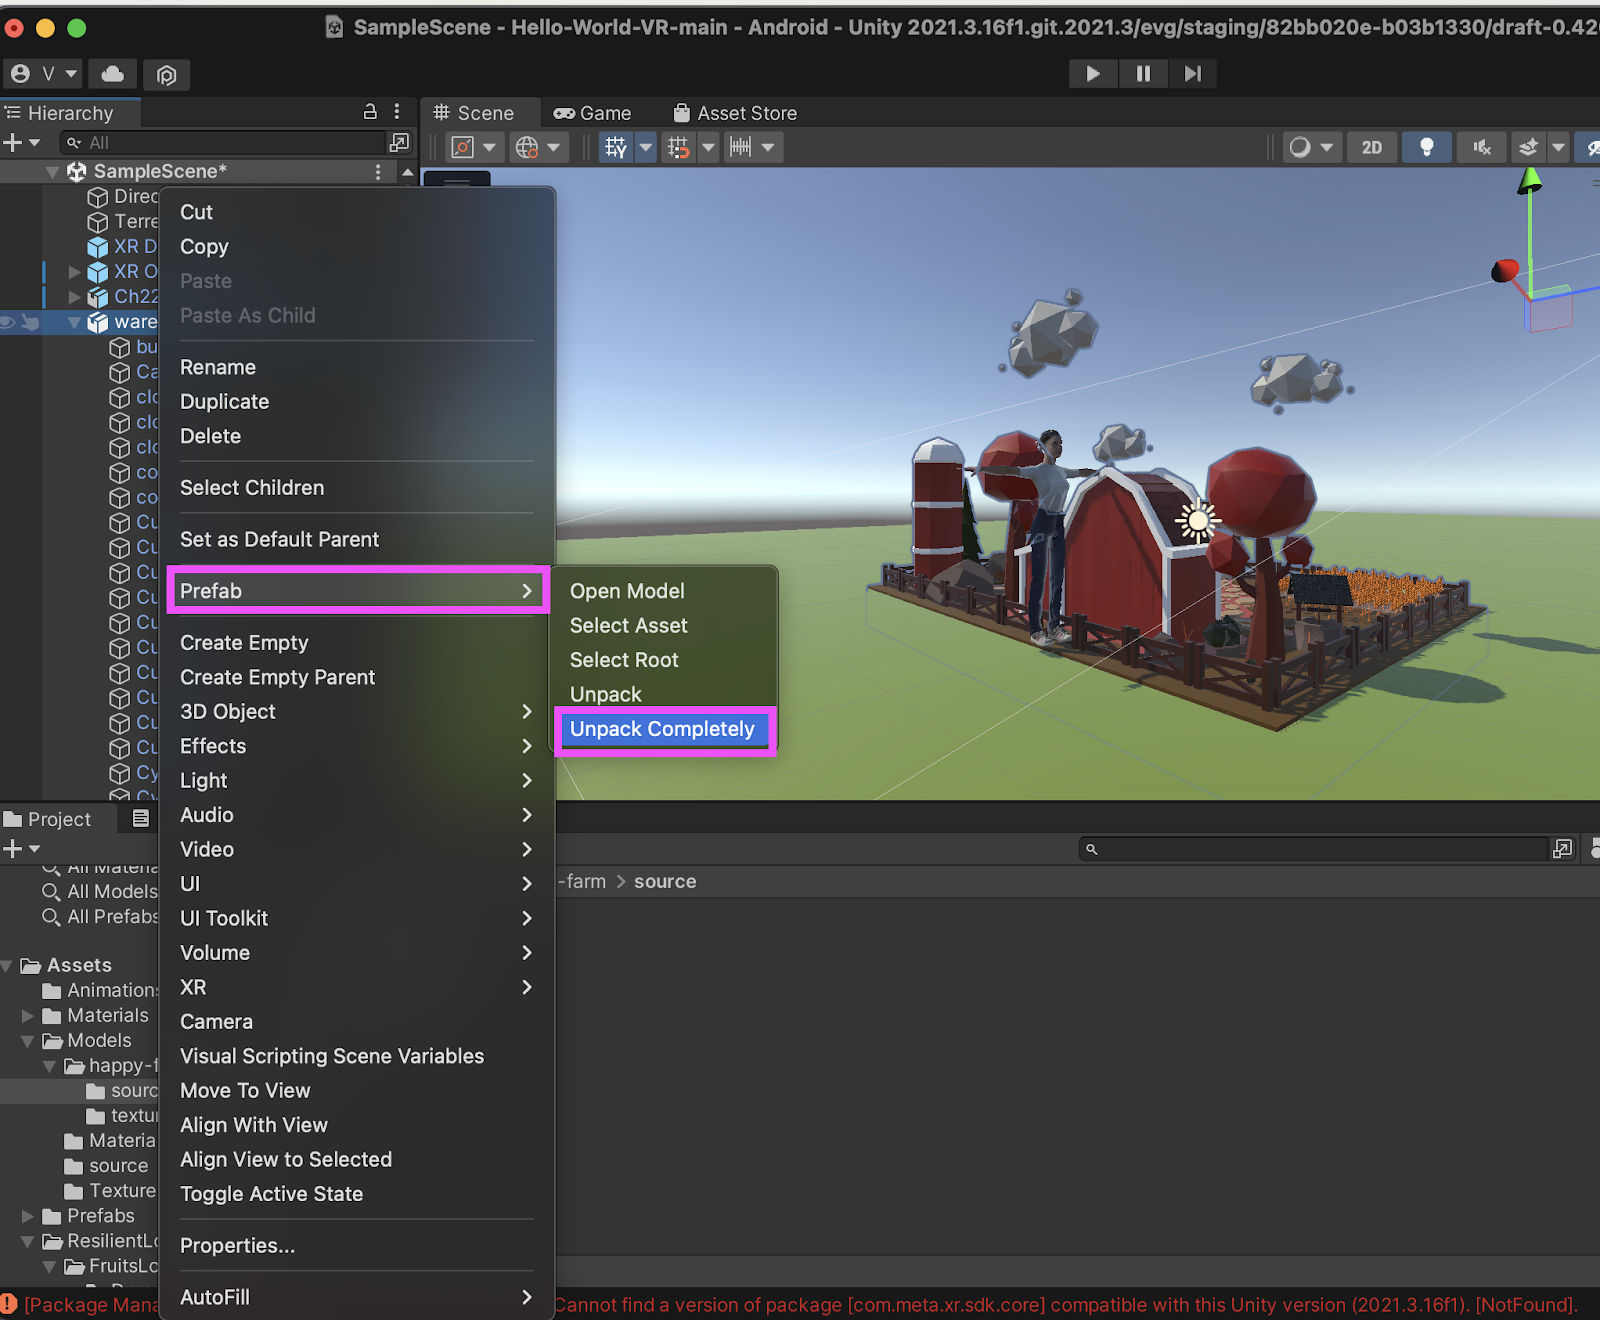Collapse the Models folder in Project
Screen dimensions: 1600x1320
[x=28, y=1041]
